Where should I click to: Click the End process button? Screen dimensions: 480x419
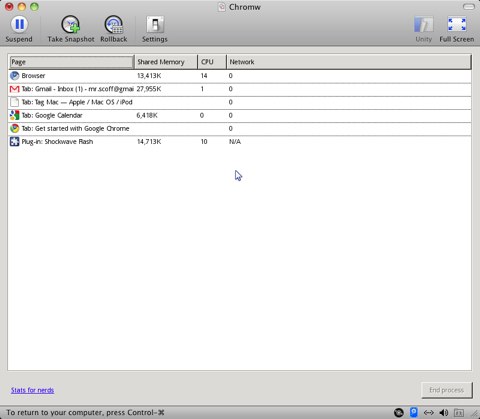click(x=447, y=390)
